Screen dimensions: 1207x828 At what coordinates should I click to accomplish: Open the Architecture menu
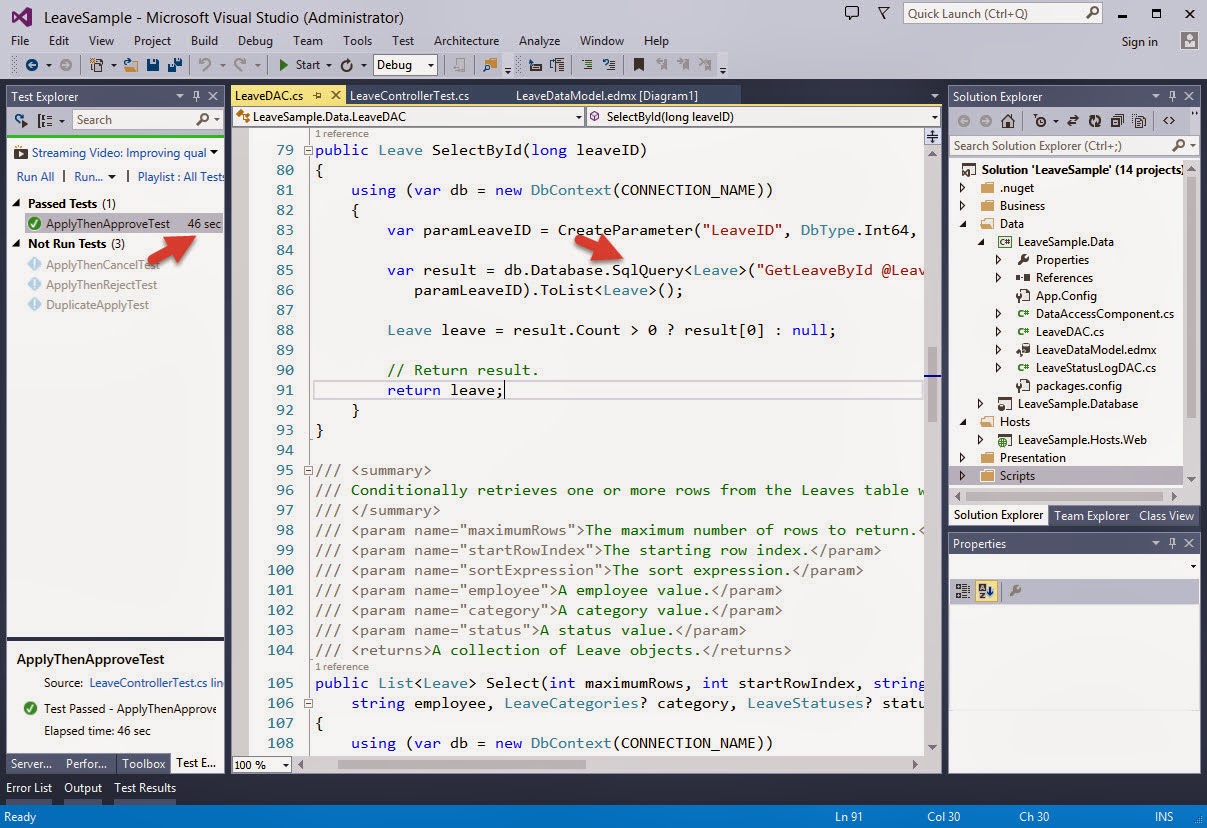466,41
